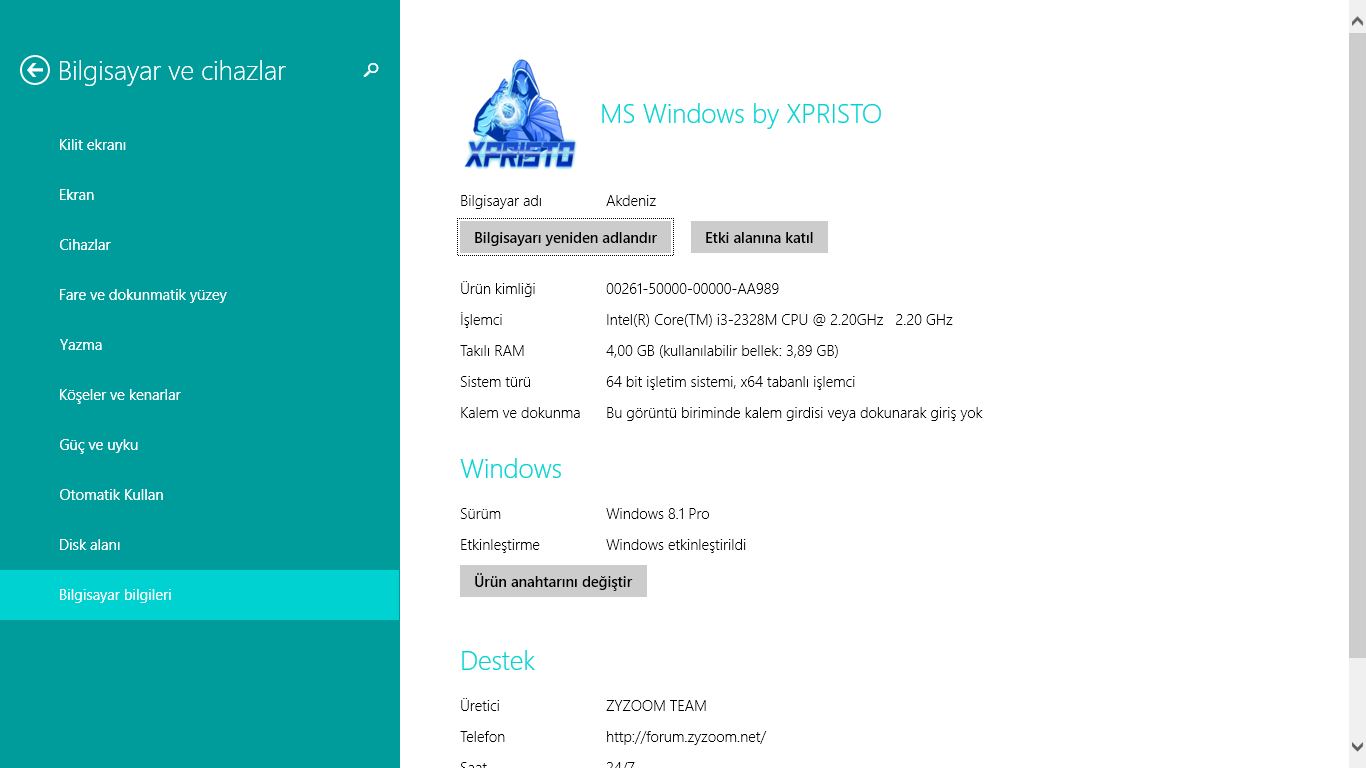Screen dimensions: 1366x768
Task: Click the computer name Akdeniz
Action: pyautogui.click(x=631, y=201)
